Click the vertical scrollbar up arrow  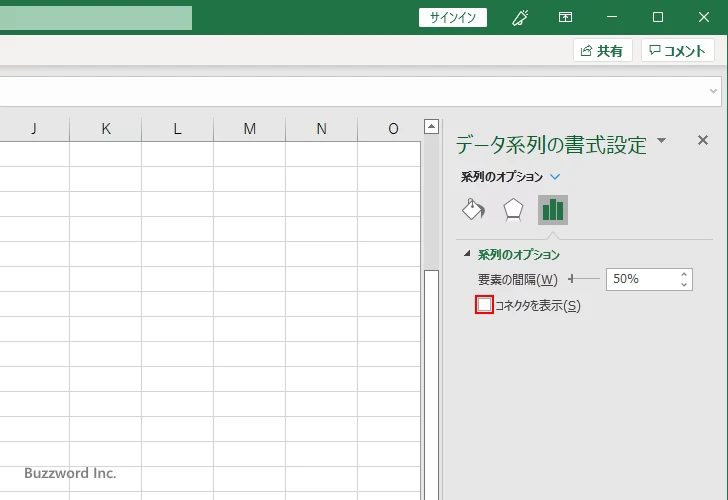(431, 126)
